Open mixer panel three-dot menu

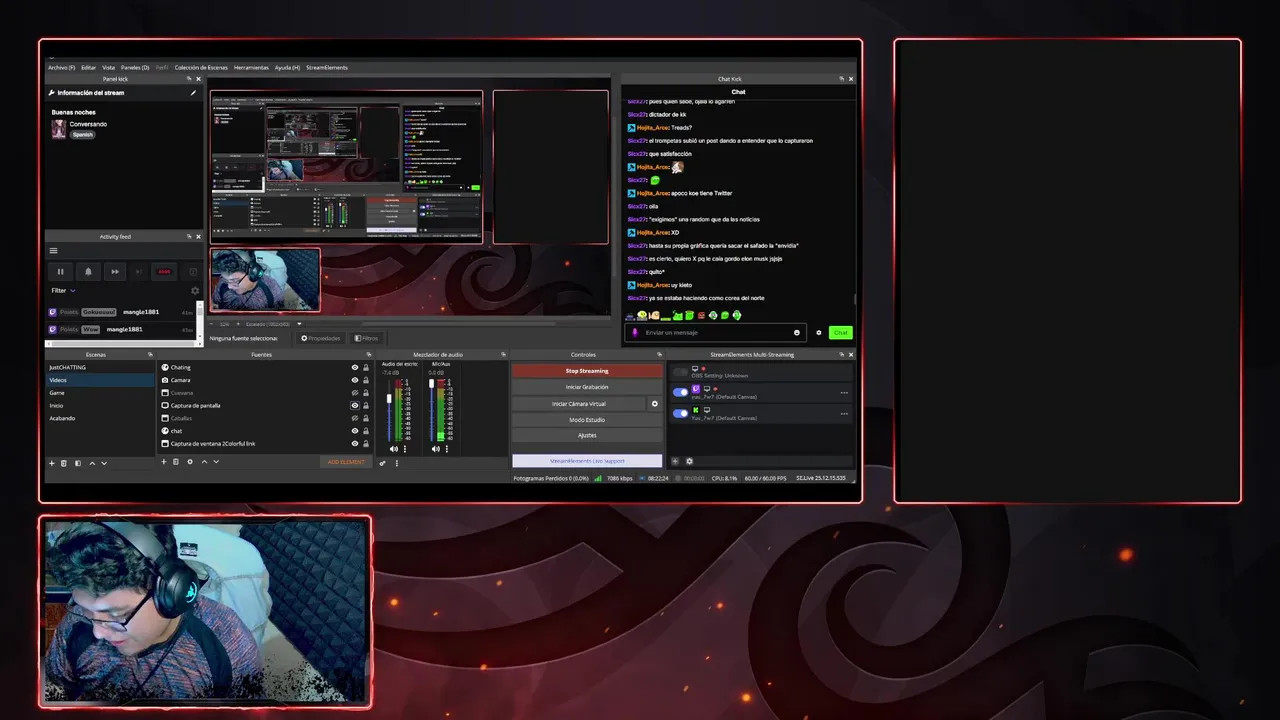(x=397, y=463)
